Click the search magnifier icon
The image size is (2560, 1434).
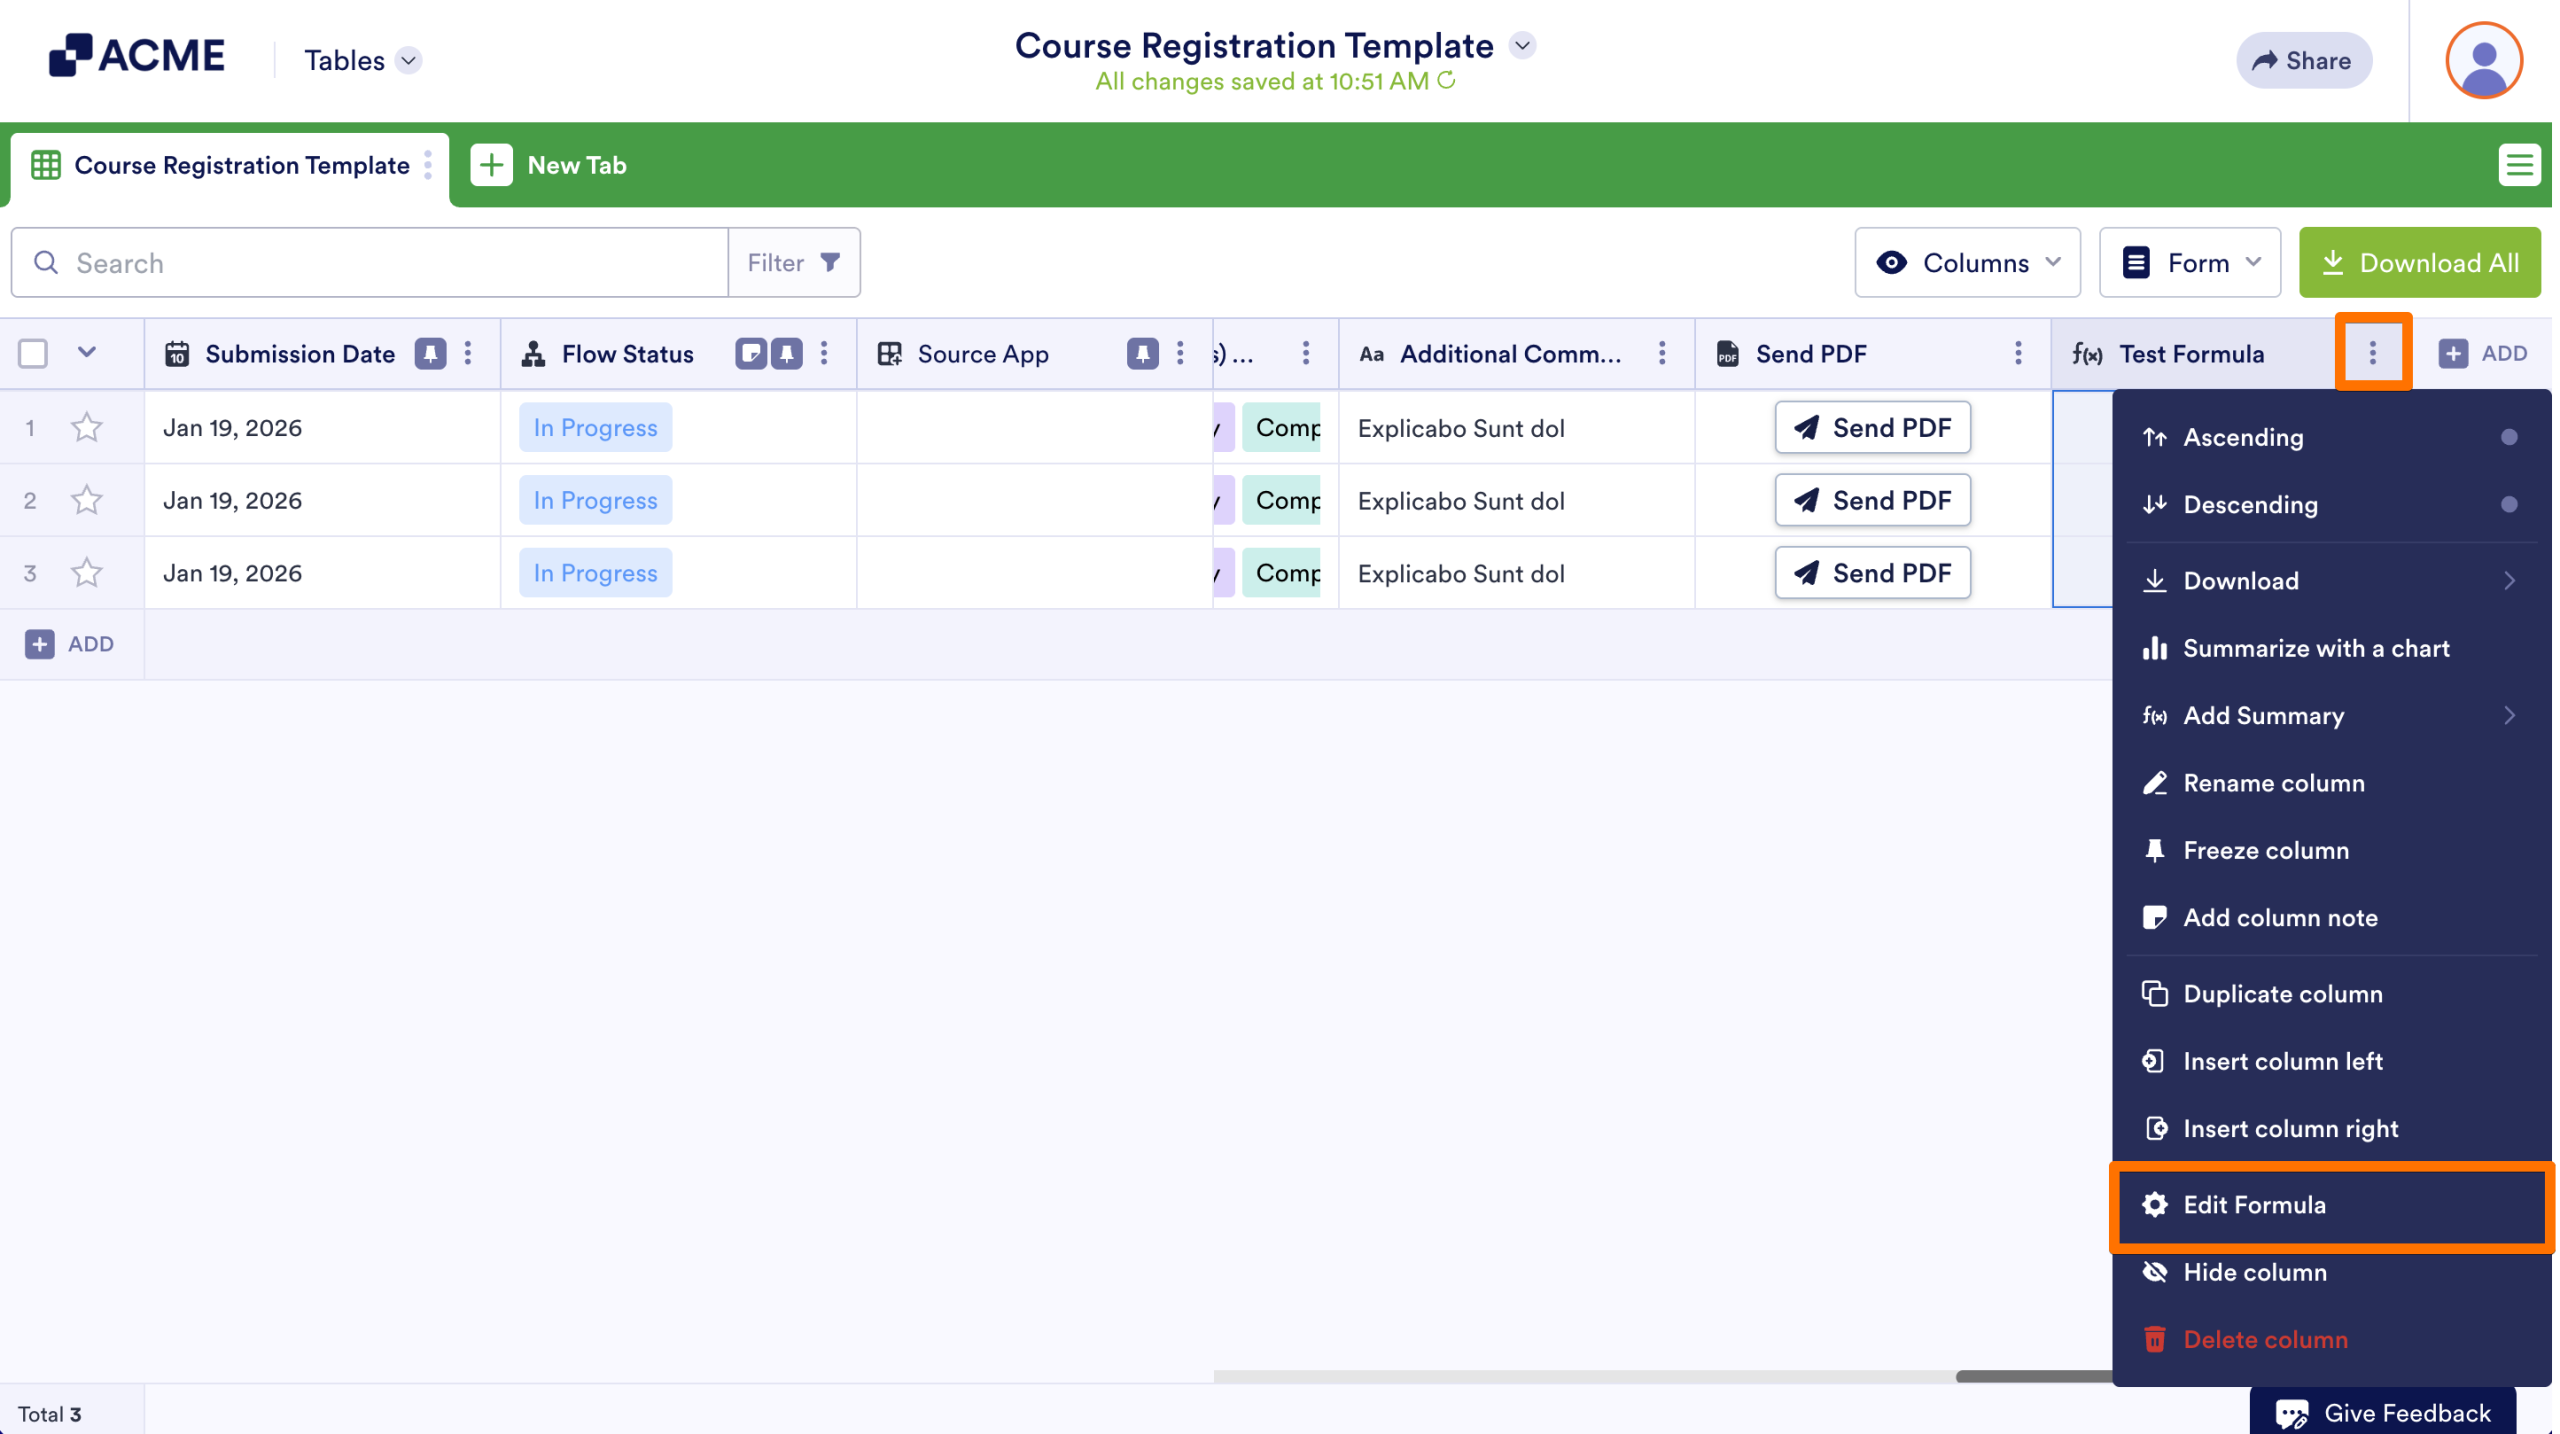pos(46,262)
